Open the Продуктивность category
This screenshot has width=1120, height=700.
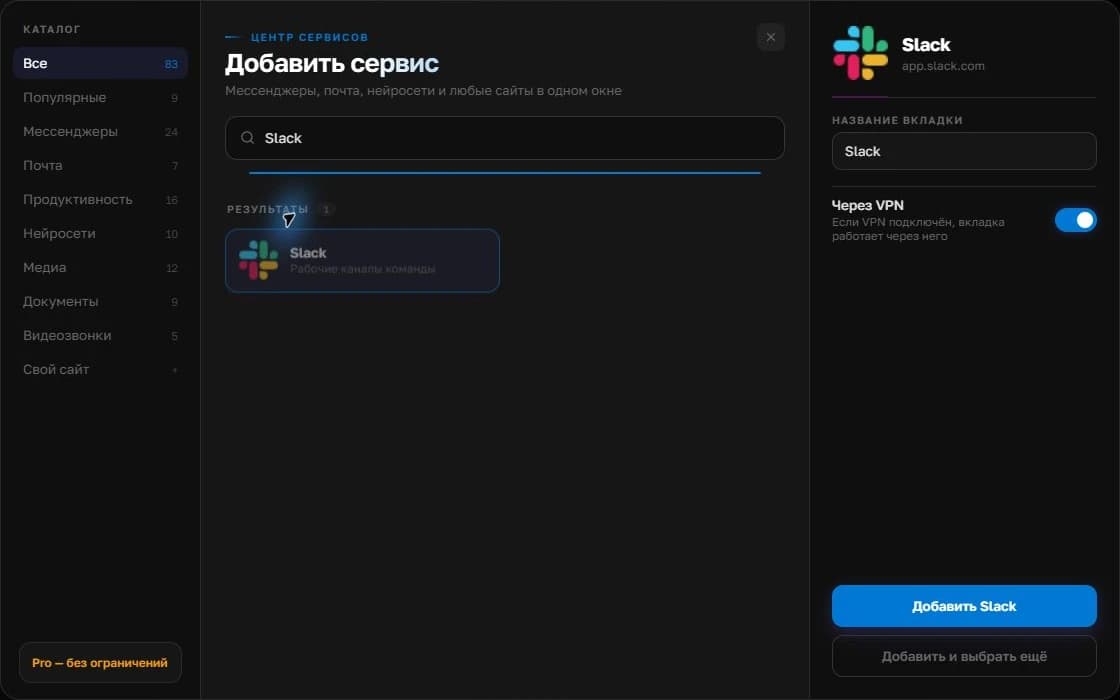tap(100, 199)
